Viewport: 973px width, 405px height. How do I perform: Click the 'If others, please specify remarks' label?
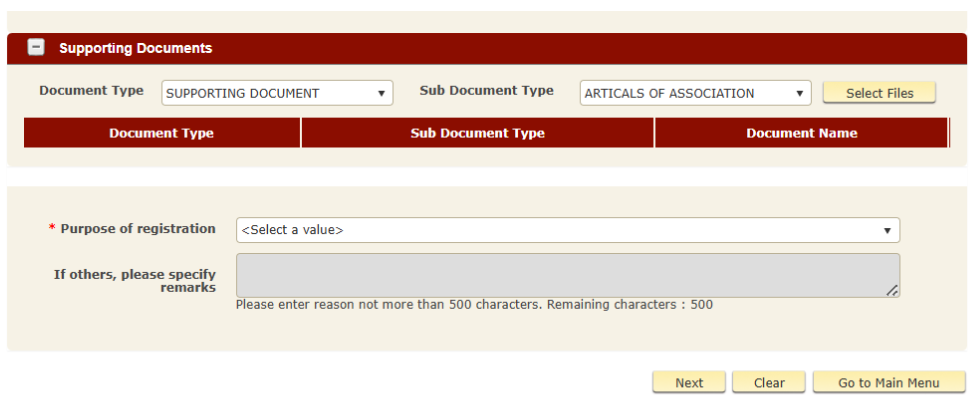pos(135,280)
